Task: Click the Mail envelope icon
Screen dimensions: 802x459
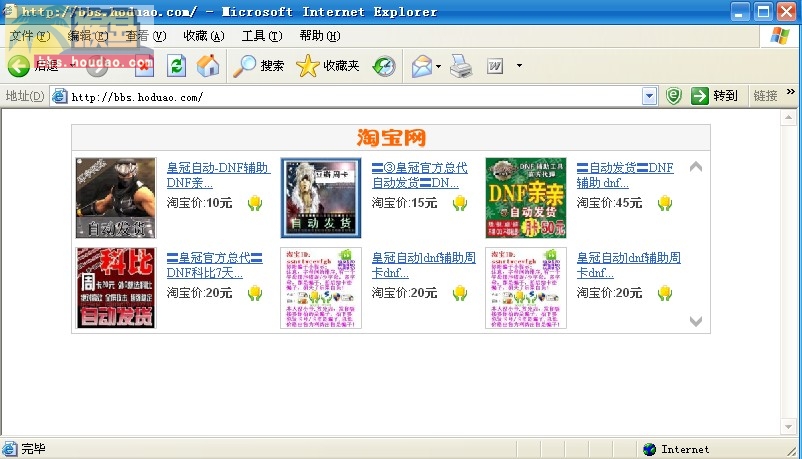Action: click(422, 67)
